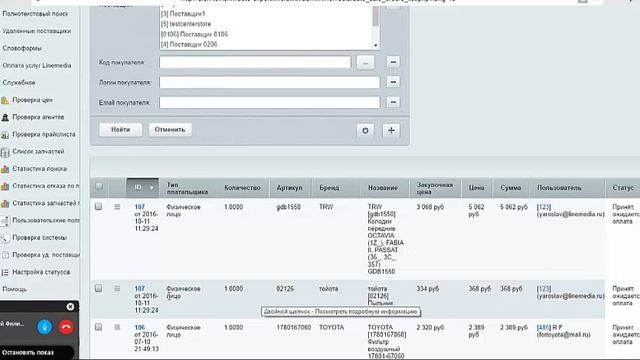This screenshot has width=640, height=360.
Task: Select [0106] Поставщик 0106 in list
Action: pos(194,34)
